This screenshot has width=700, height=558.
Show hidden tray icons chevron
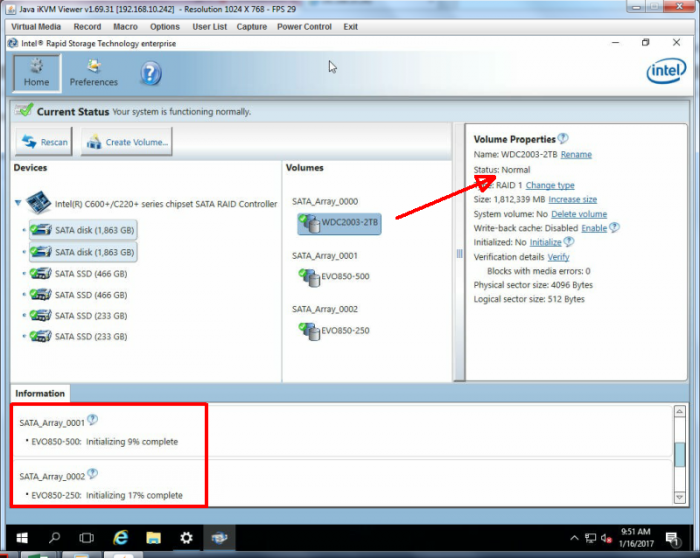click(574, 538)
